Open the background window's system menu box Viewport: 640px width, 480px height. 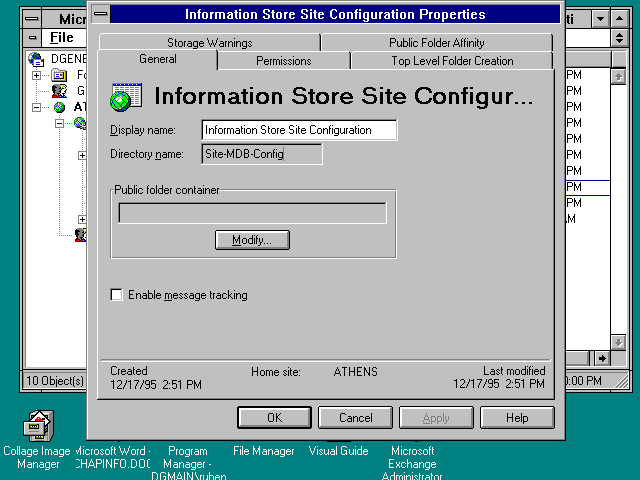pyautogui.click(x=32, y=19)
